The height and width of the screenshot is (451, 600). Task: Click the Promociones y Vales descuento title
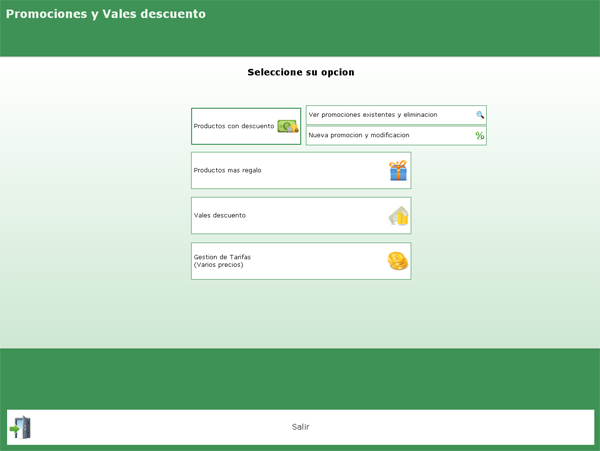click(x=106, y=14)
